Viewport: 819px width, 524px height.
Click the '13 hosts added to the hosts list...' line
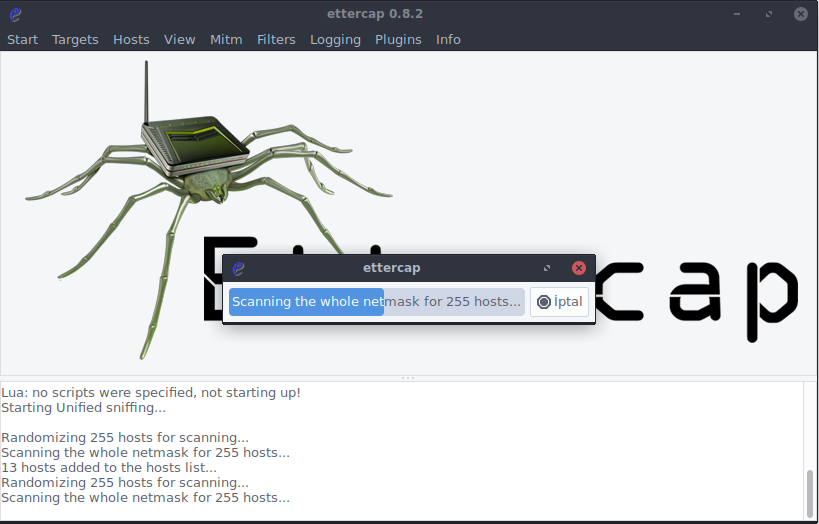109,468
